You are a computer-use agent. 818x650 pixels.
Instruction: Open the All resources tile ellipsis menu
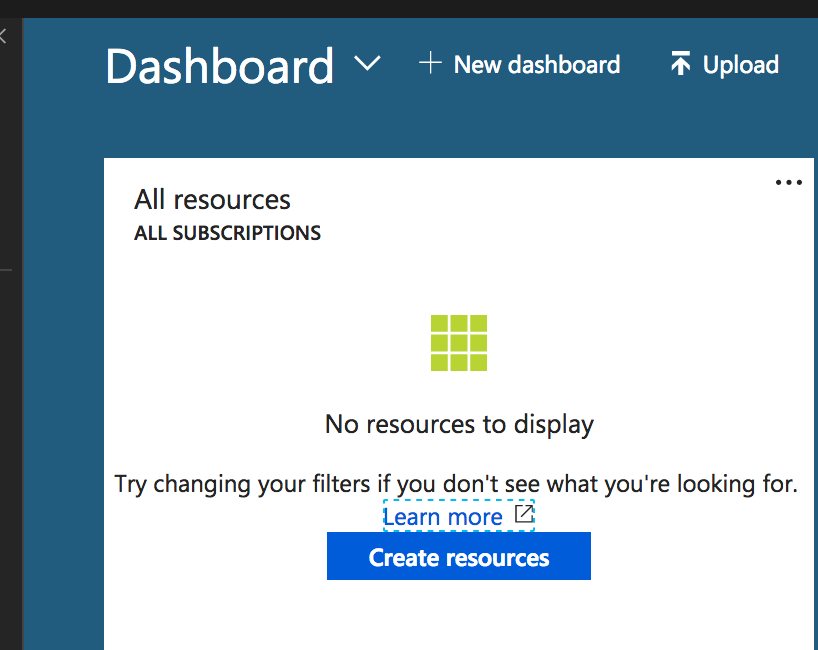(x=788, y=182)
